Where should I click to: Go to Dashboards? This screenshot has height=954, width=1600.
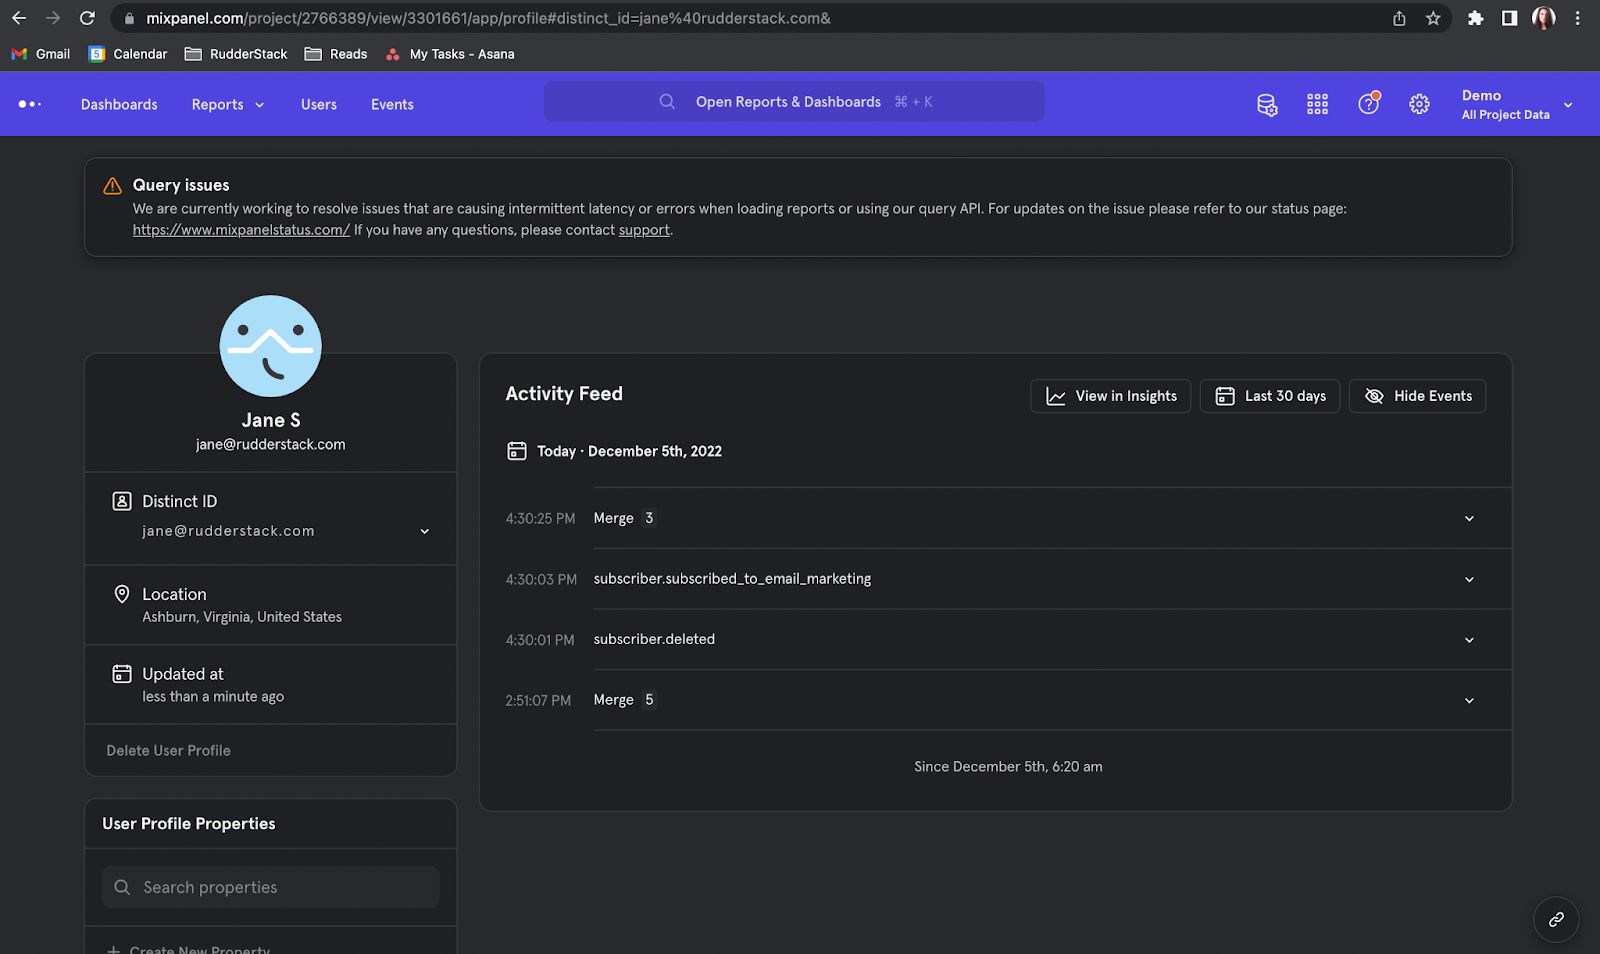click(x=119, y=104)
